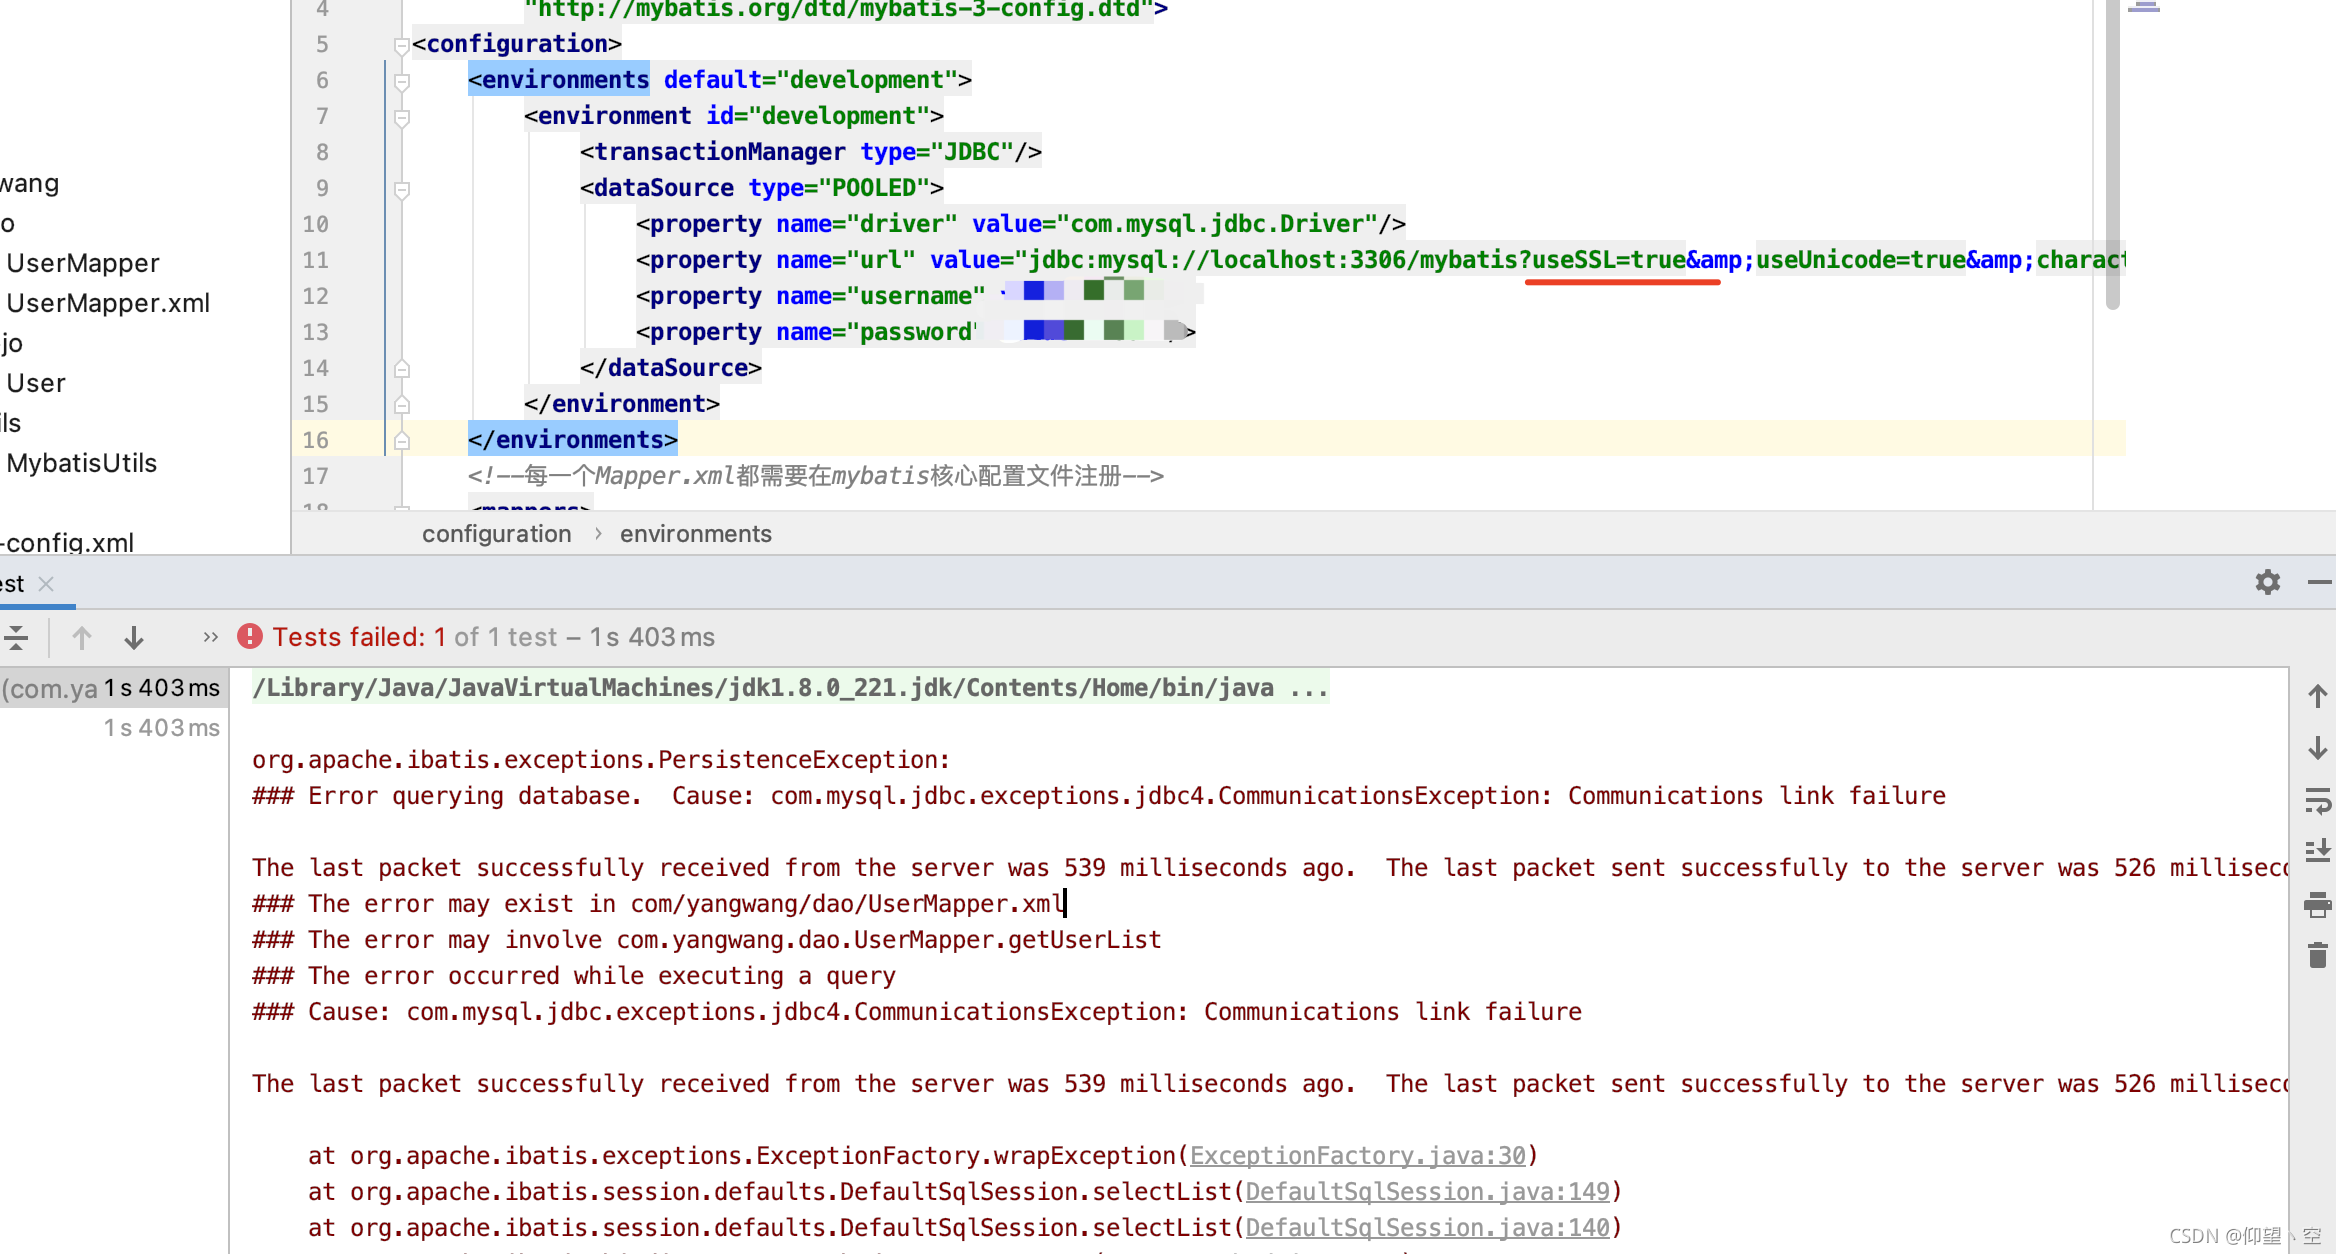Click the red Tests failed error icon

[250, 636]
